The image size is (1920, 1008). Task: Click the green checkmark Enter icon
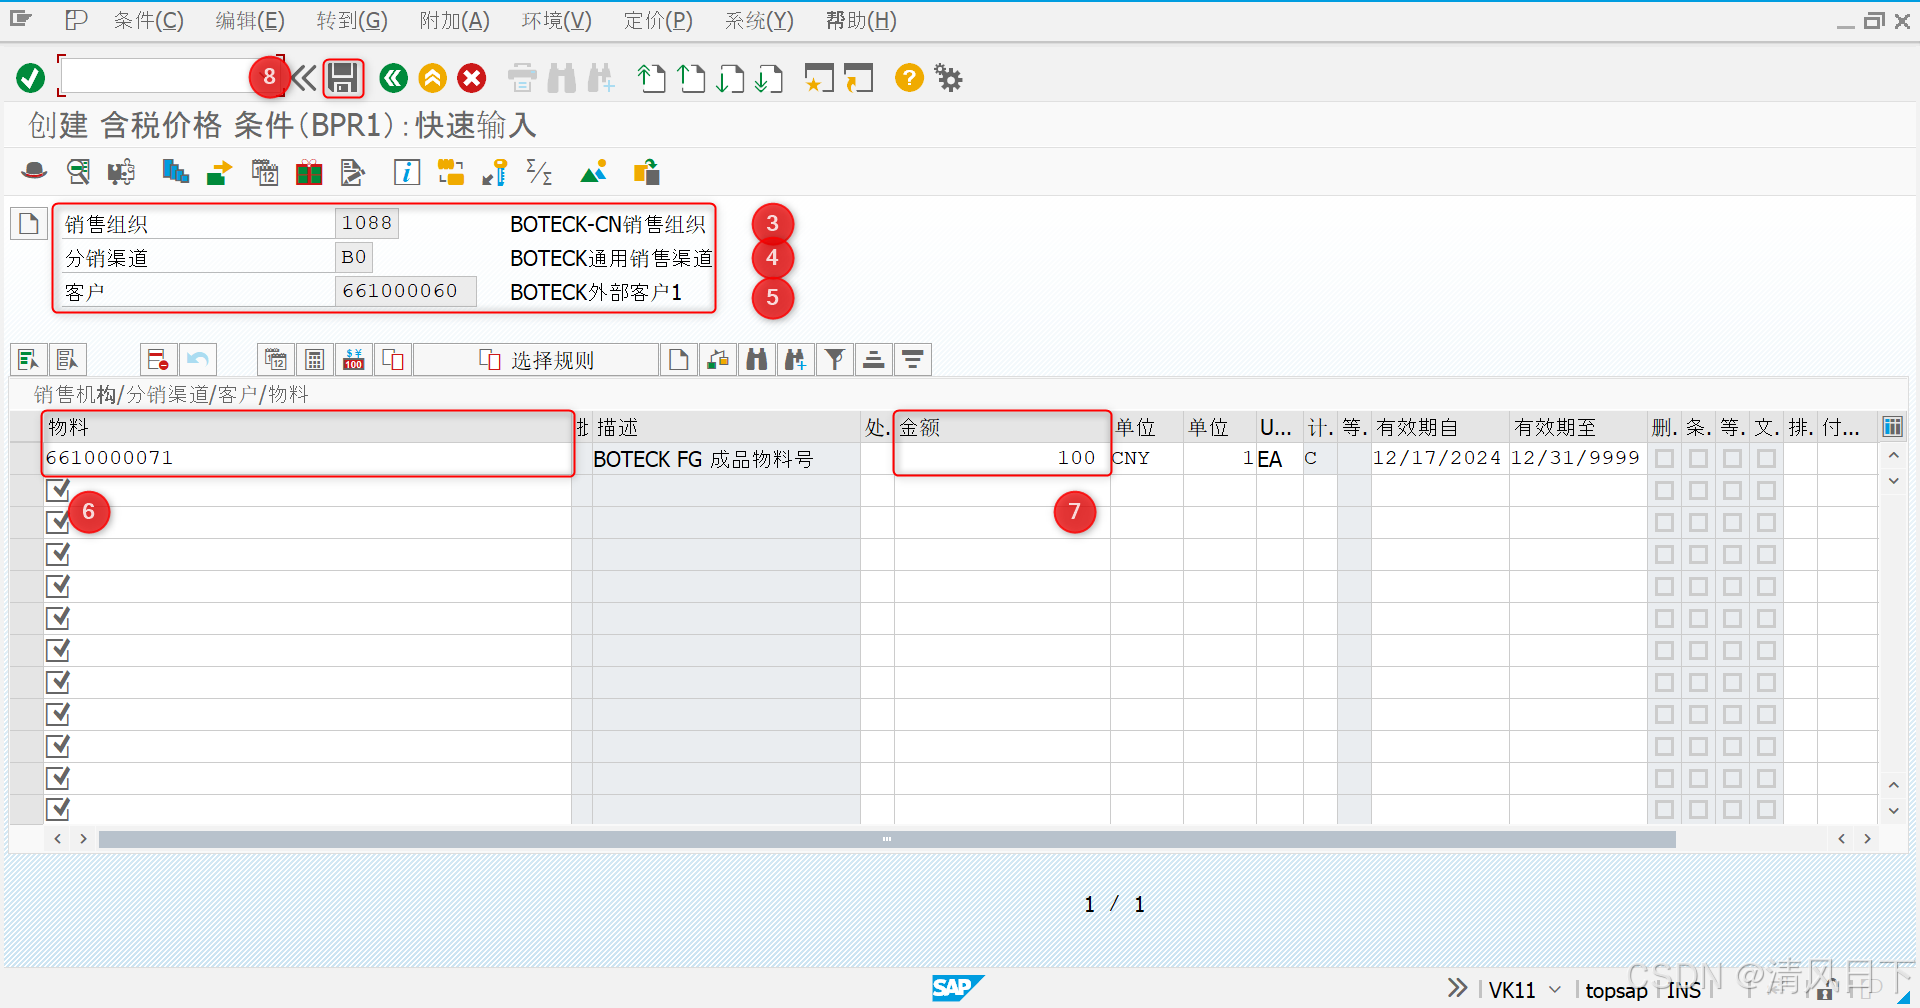pos(31,78)
